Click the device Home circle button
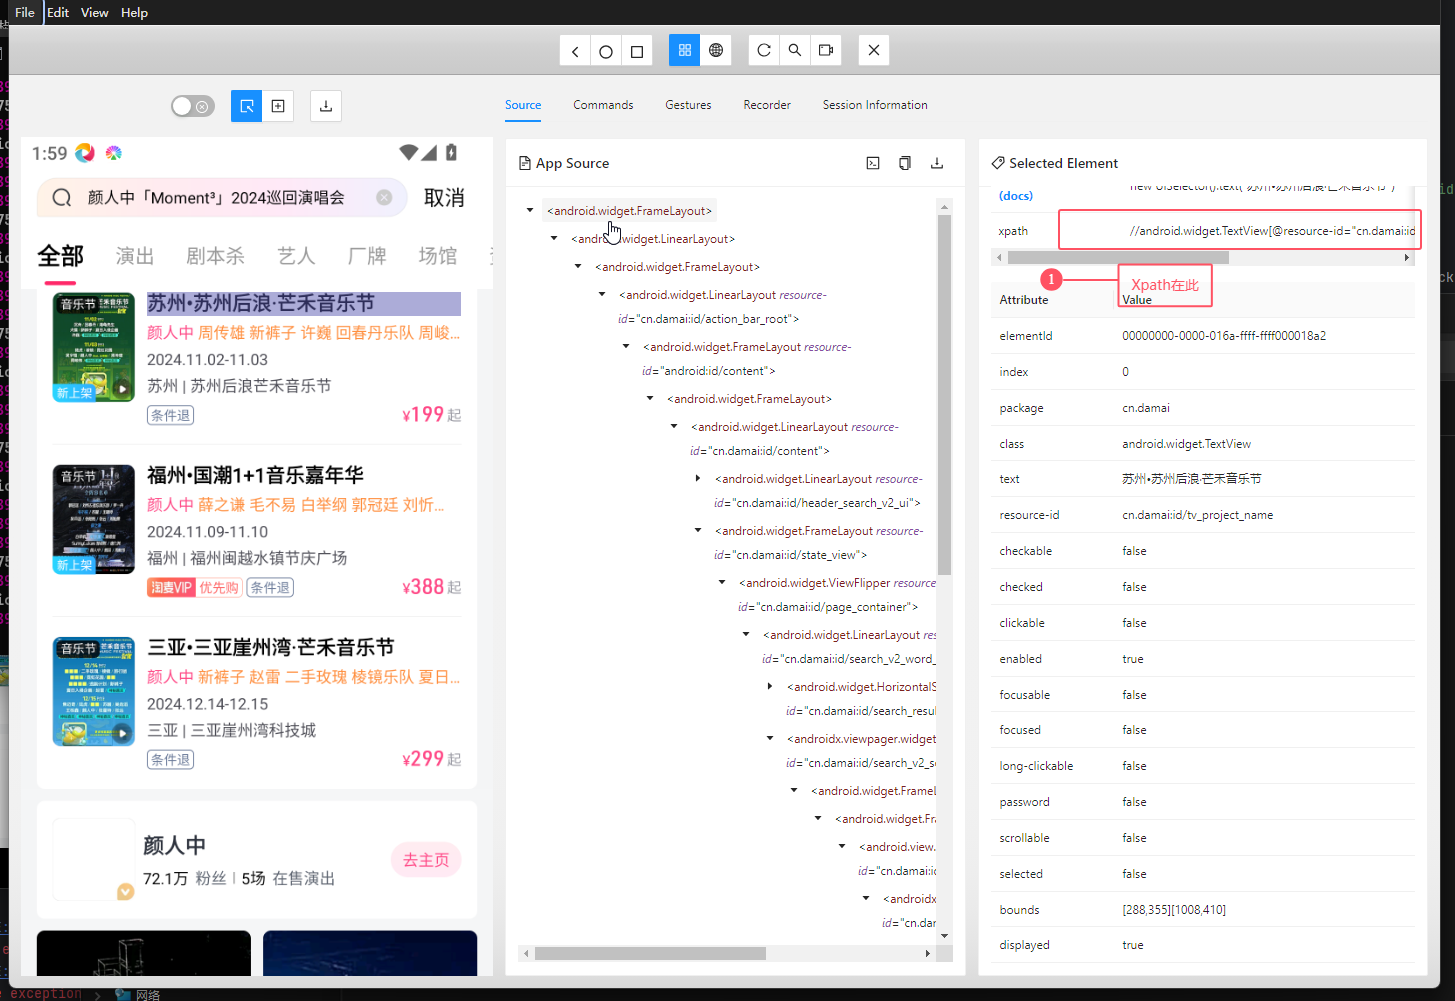This screenshot has height=1001, width=1455. (x=606, y=51)
